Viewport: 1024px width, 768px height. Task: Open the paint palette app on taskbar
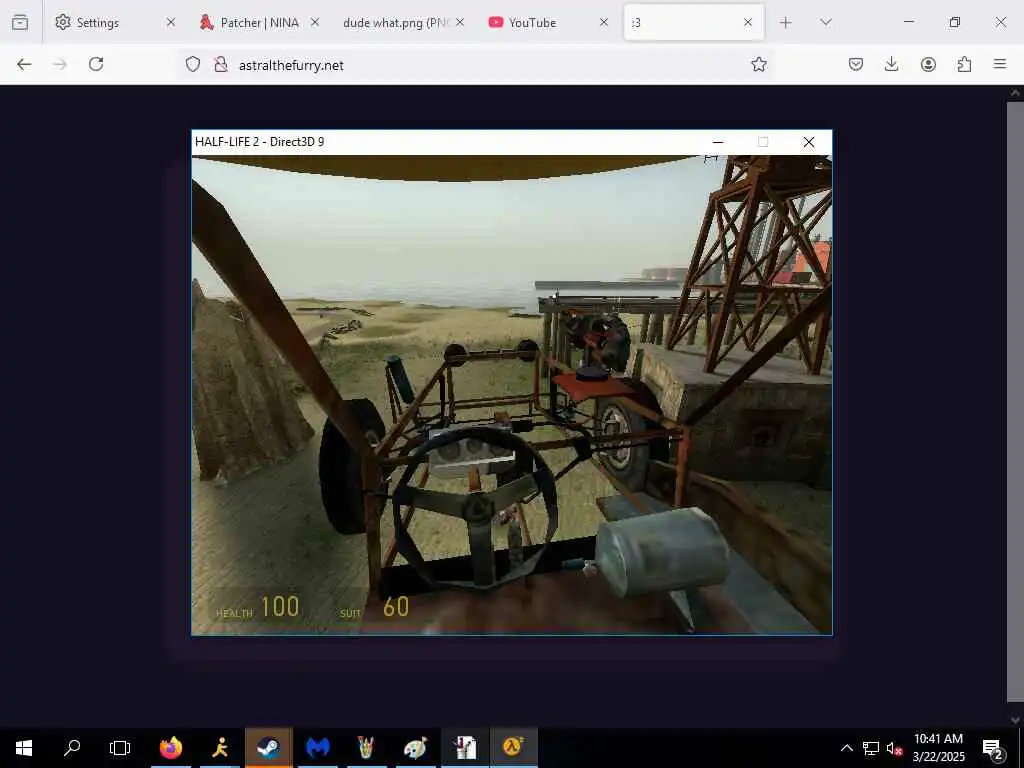pyautogui.click(x=415, y=748)
